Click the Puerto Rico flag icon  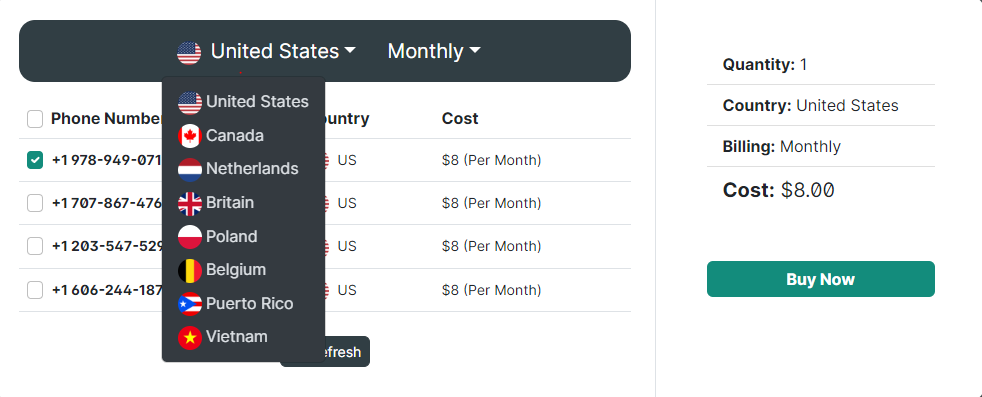190,304
